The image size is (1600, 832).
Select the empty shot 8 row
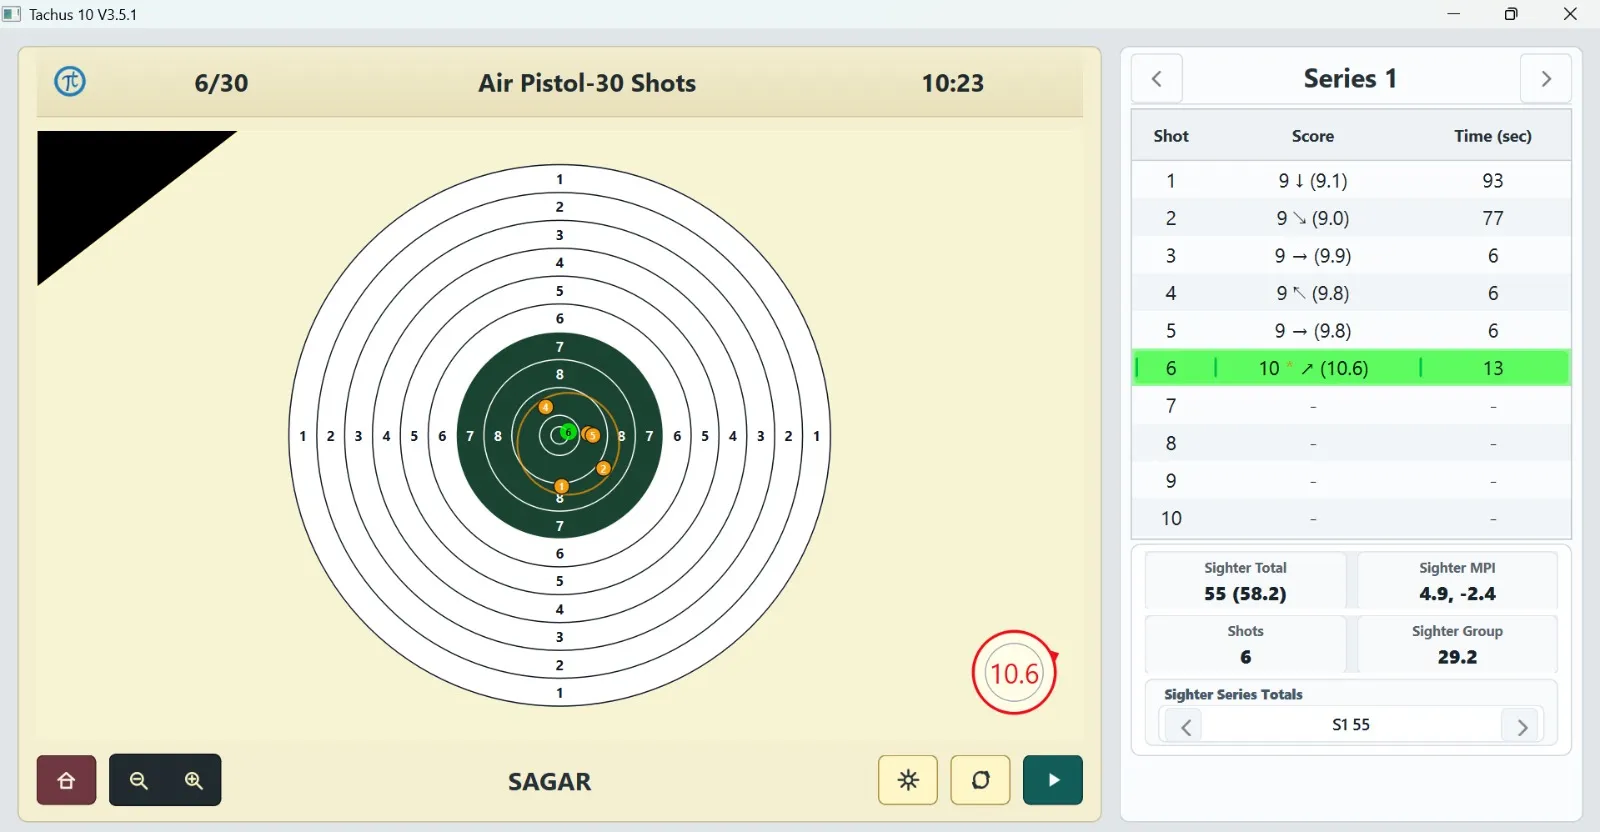coord(1351,443)
